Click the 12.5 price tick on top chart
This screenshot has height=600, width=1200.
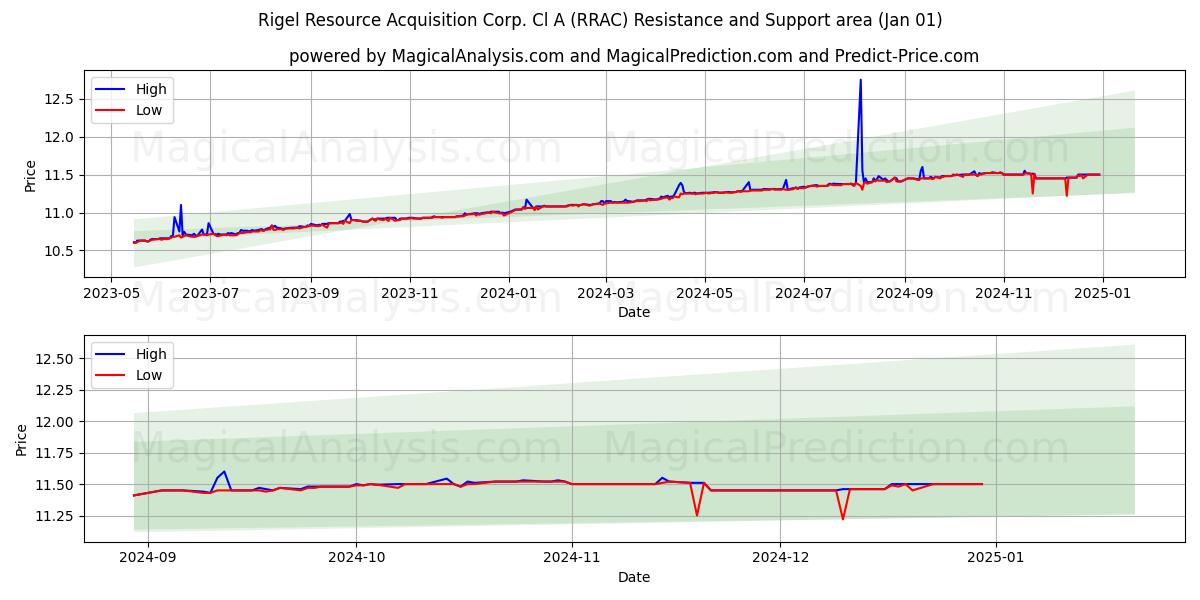coord(61,99)
